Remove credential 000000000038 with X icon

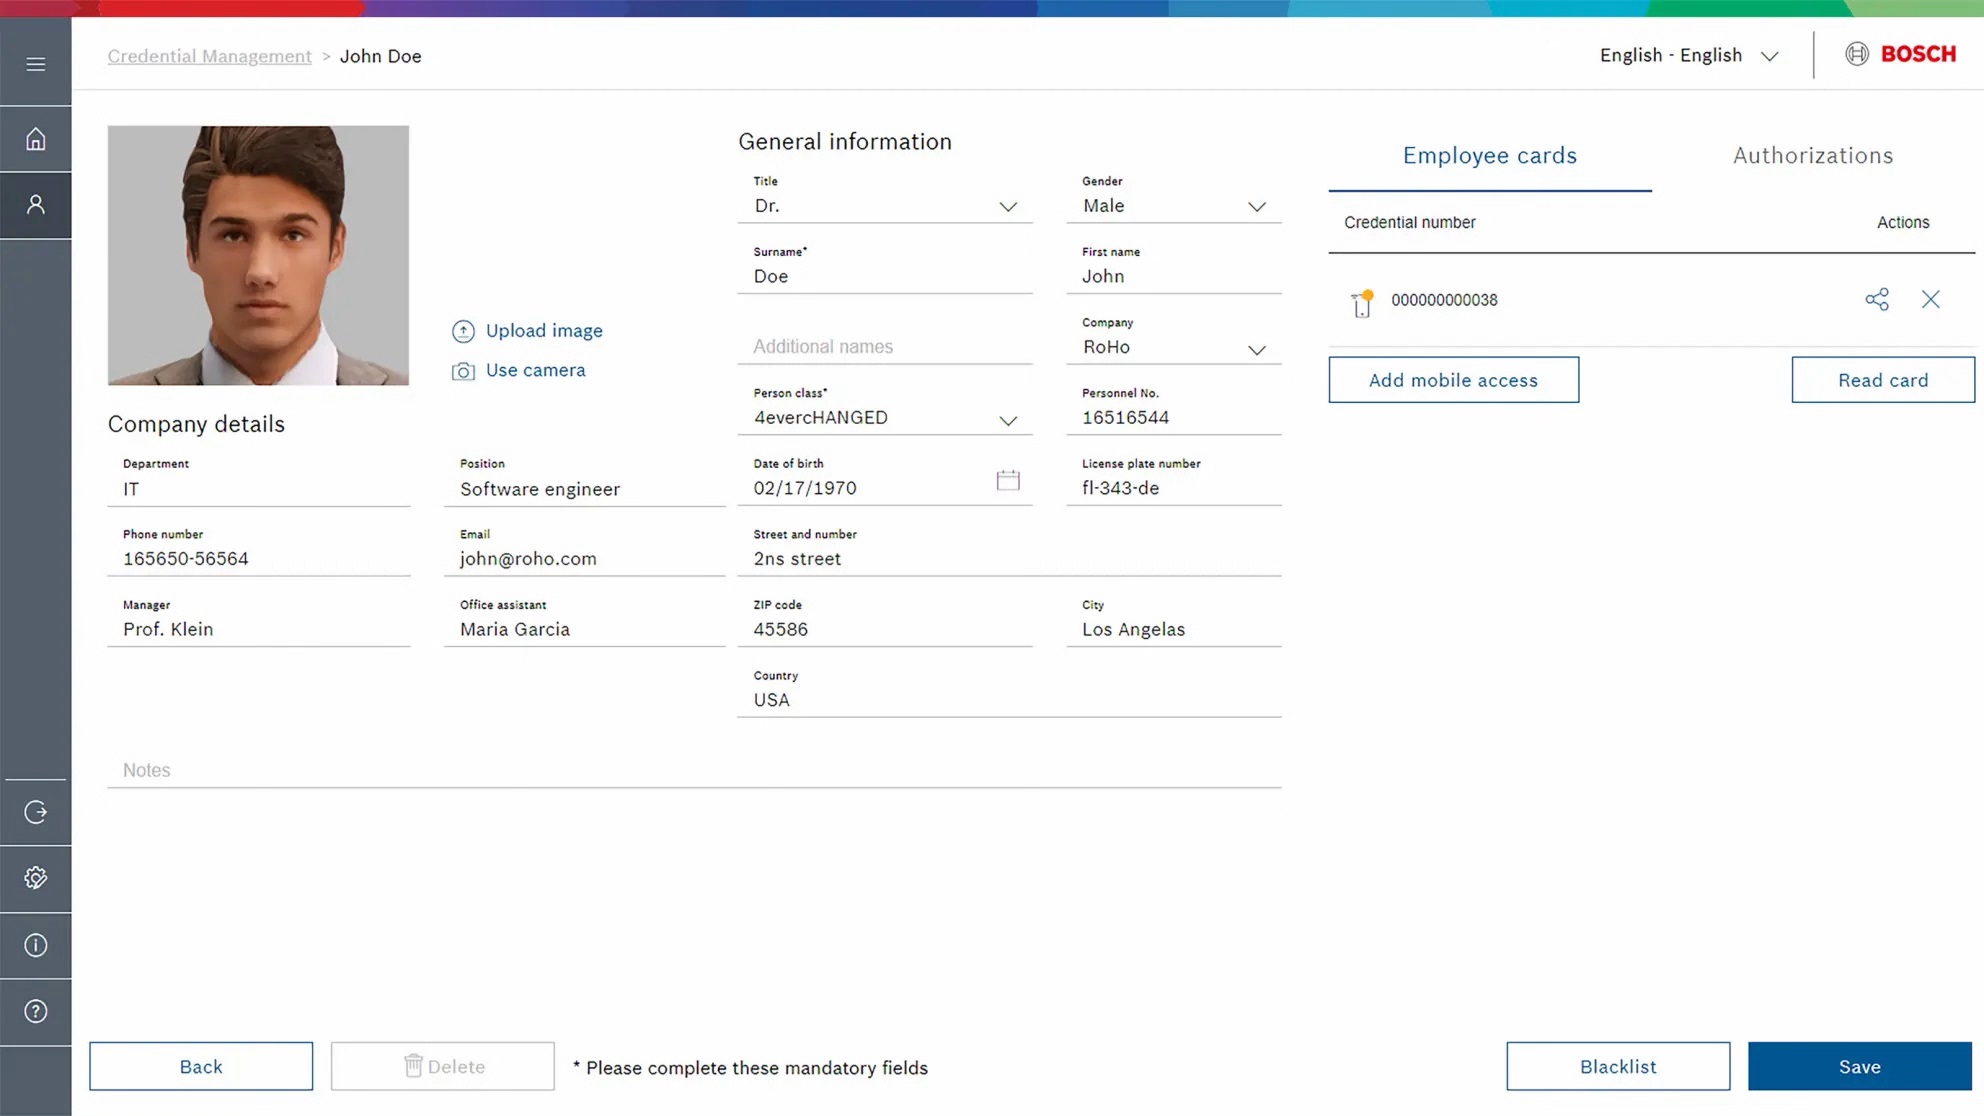click(1930, 299)
